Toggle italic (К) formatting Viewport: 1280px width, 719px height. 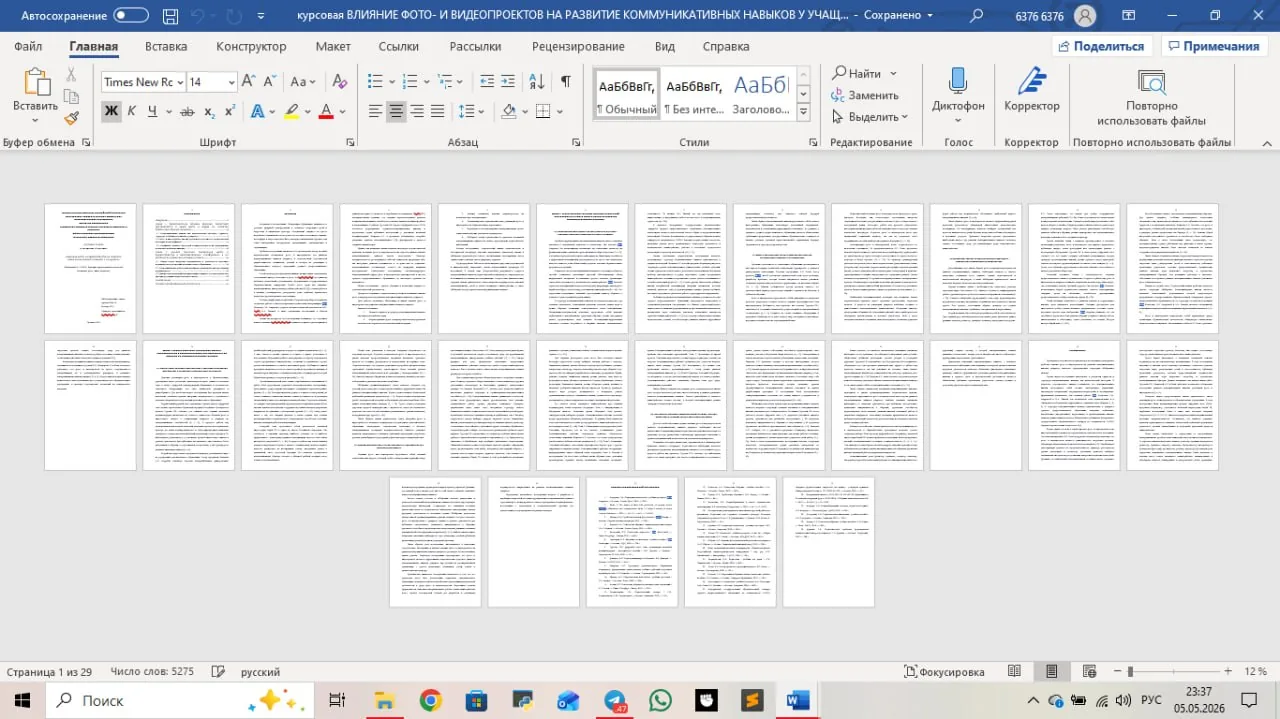131,111
